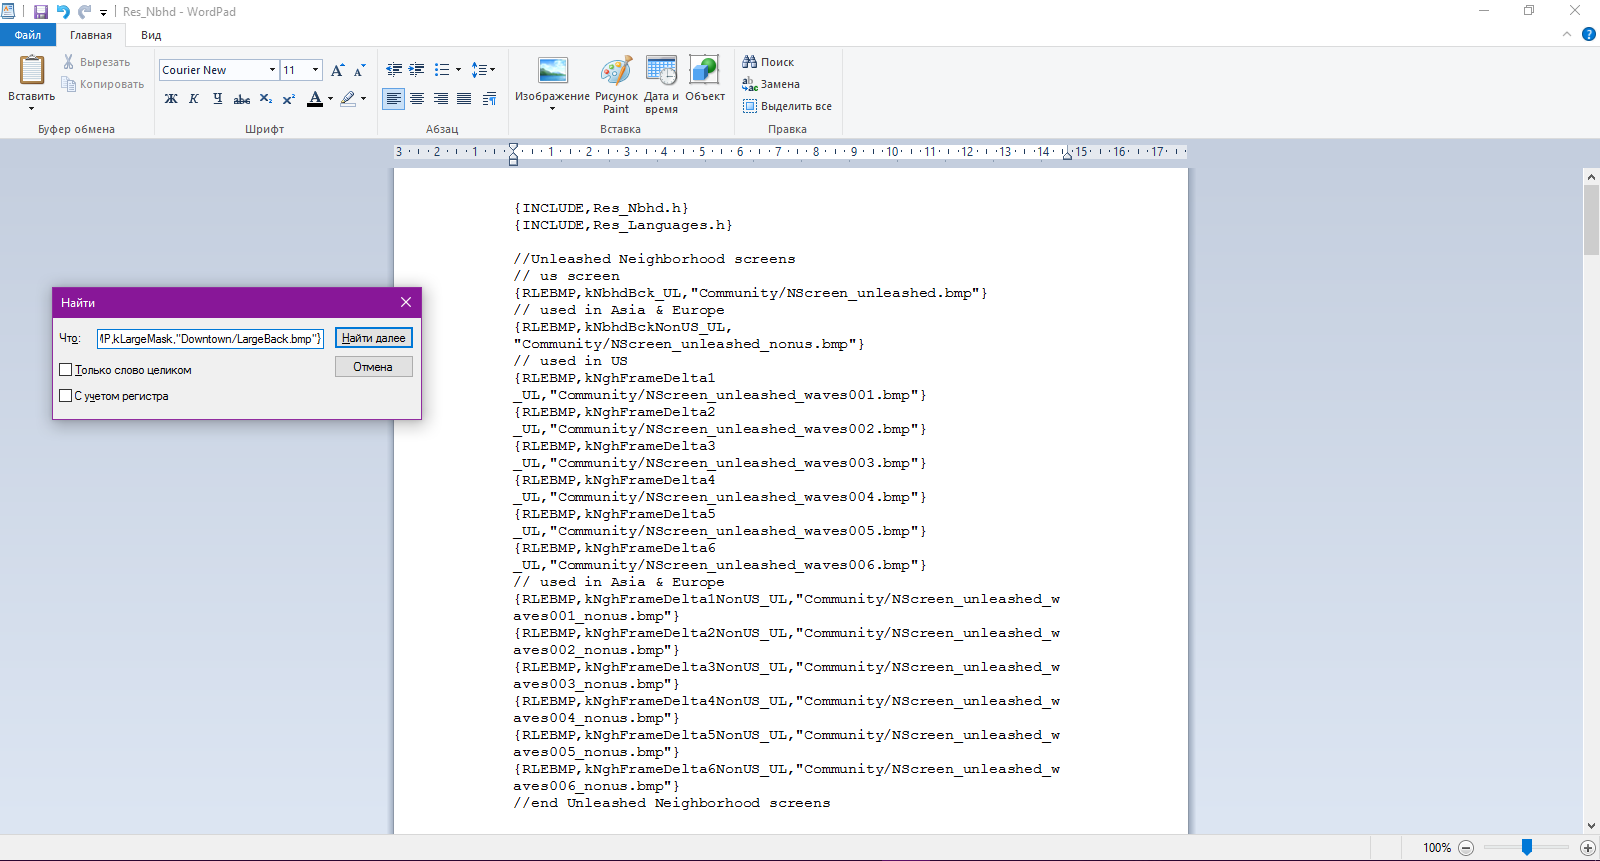Decrease paragraph indent

394,70
